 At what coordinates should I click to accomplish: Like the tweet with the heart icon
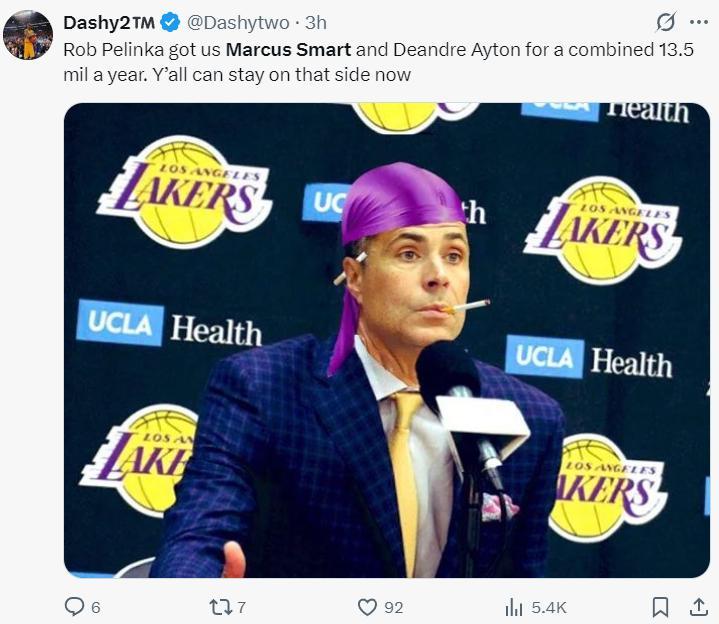367,606
